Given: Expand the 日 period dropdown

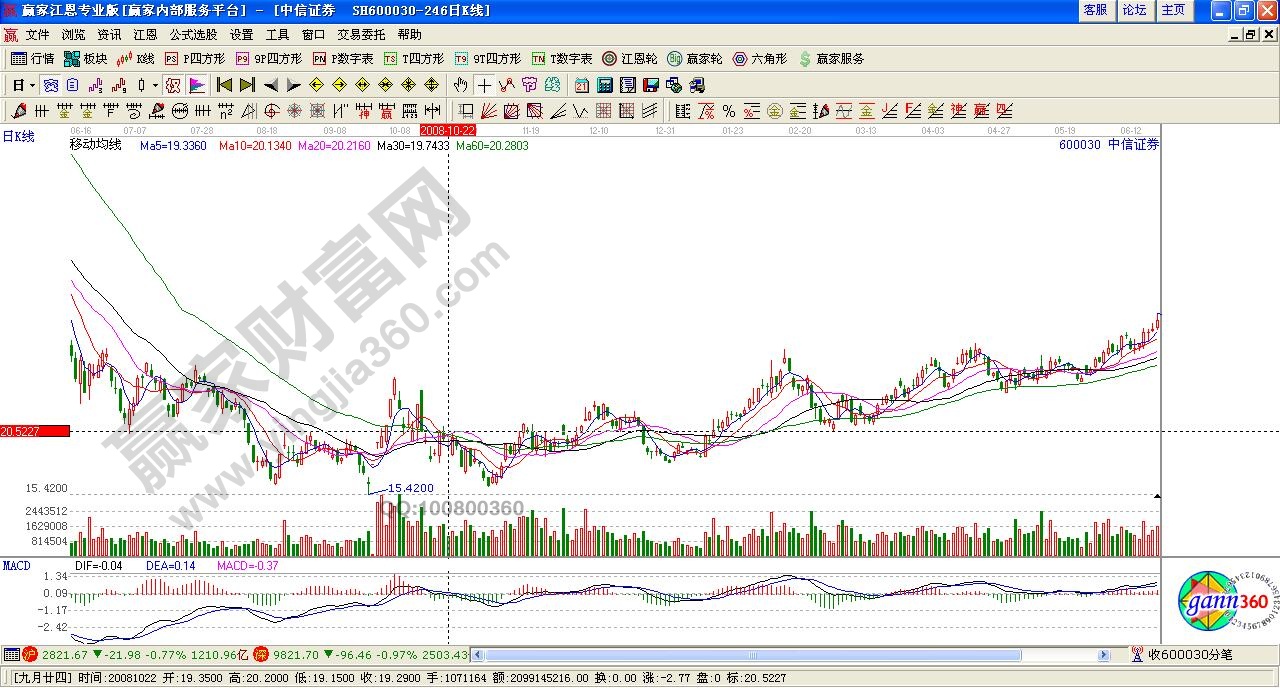Looking at the screenshot, I should point(24,85).
